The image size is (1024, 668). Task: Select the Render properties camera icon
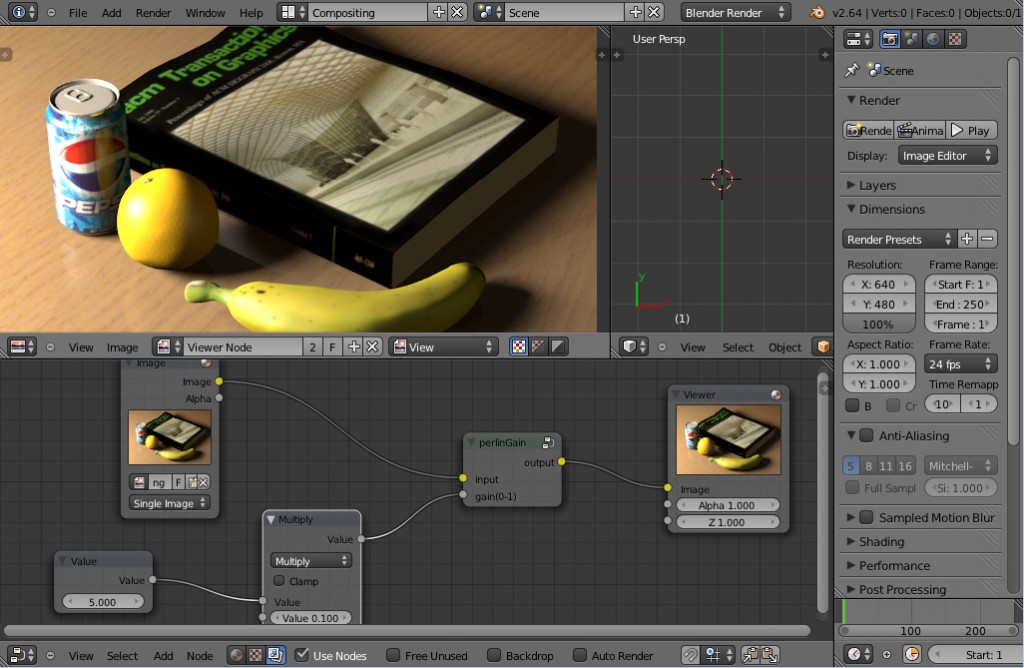(x=890, y=37)
